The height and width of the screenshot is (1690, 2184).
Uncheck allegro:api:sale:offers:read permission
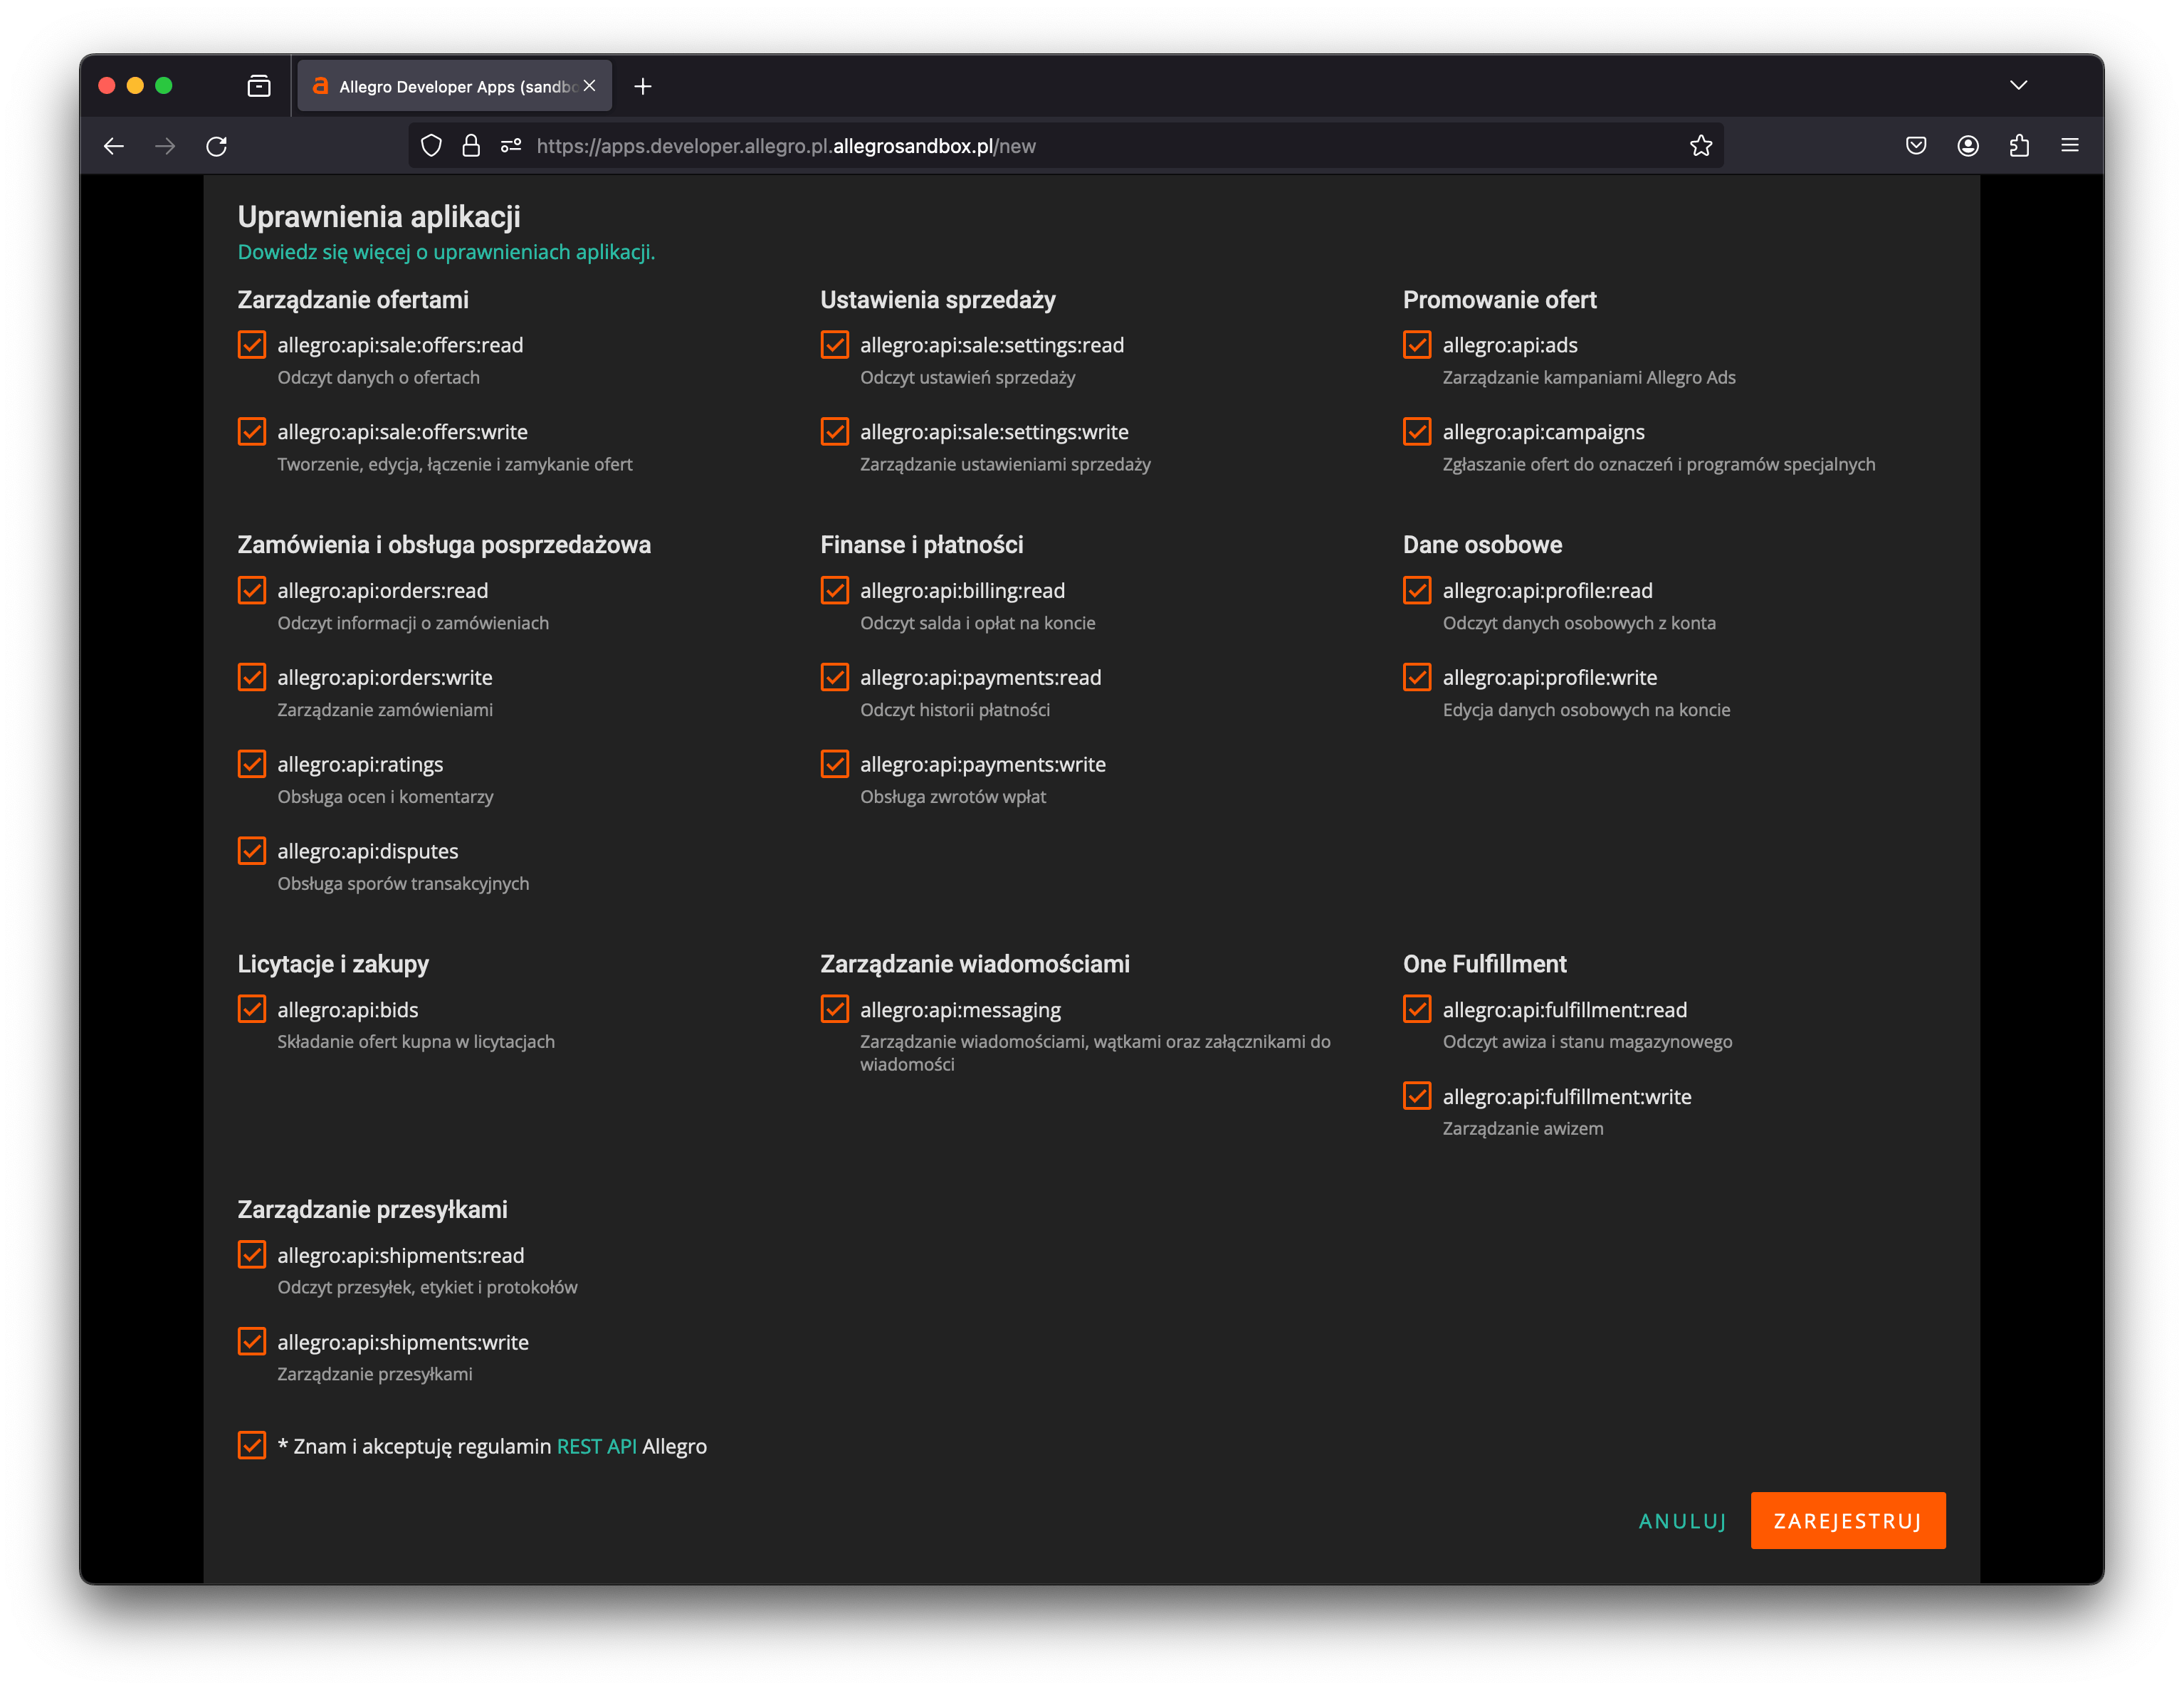pyautogui.click(x=252, y=345)
